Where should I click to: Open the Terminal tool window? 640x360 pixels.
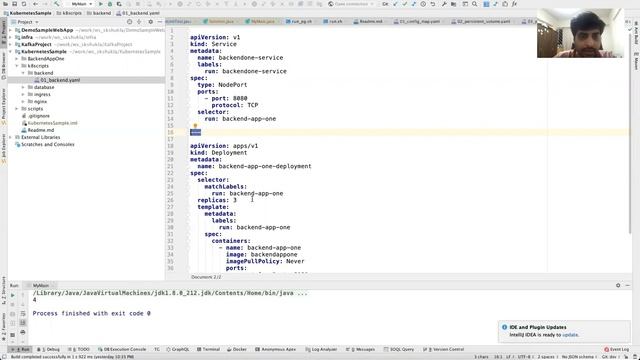(208, 349)
